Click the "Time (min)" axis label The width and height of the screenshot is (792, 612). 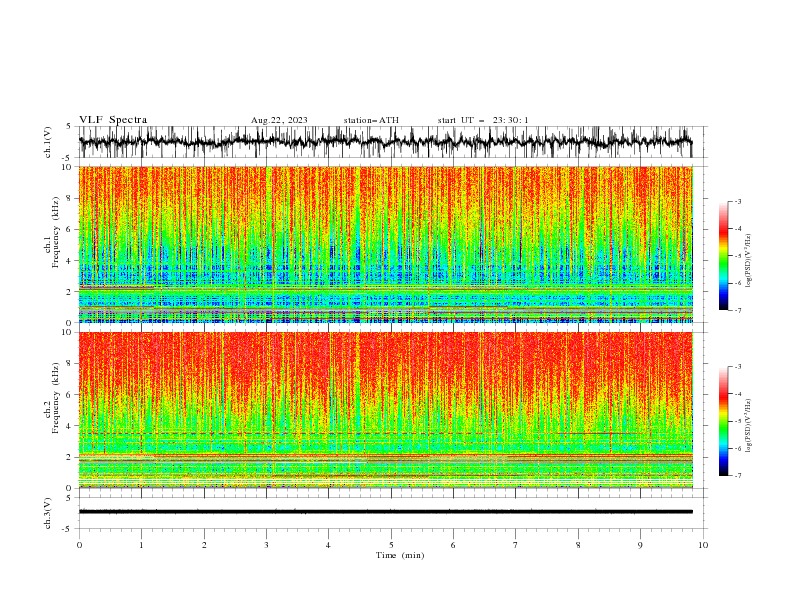[x=400, y=555]
